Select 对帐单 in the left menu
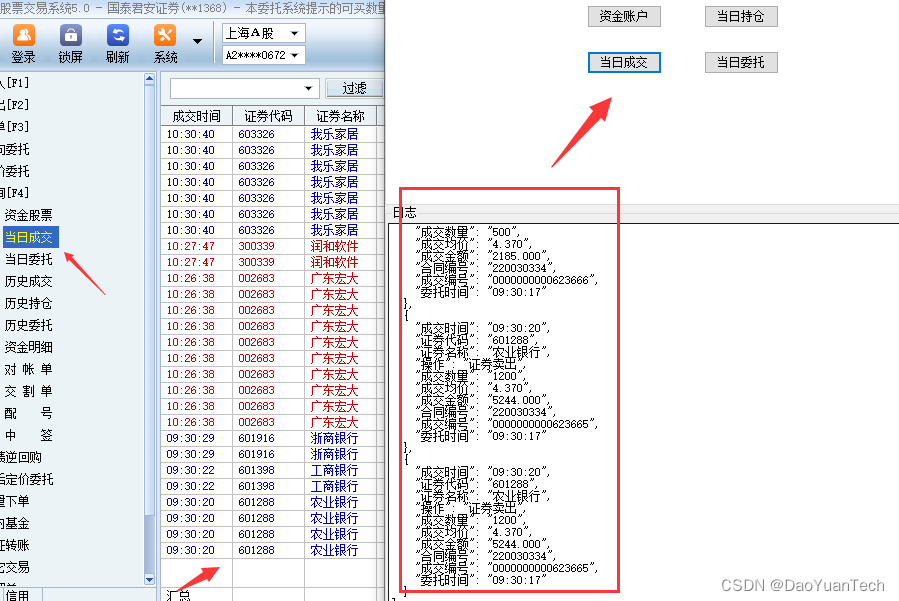The height and width of the screenshot is (601, 899). tap(28, 369)
